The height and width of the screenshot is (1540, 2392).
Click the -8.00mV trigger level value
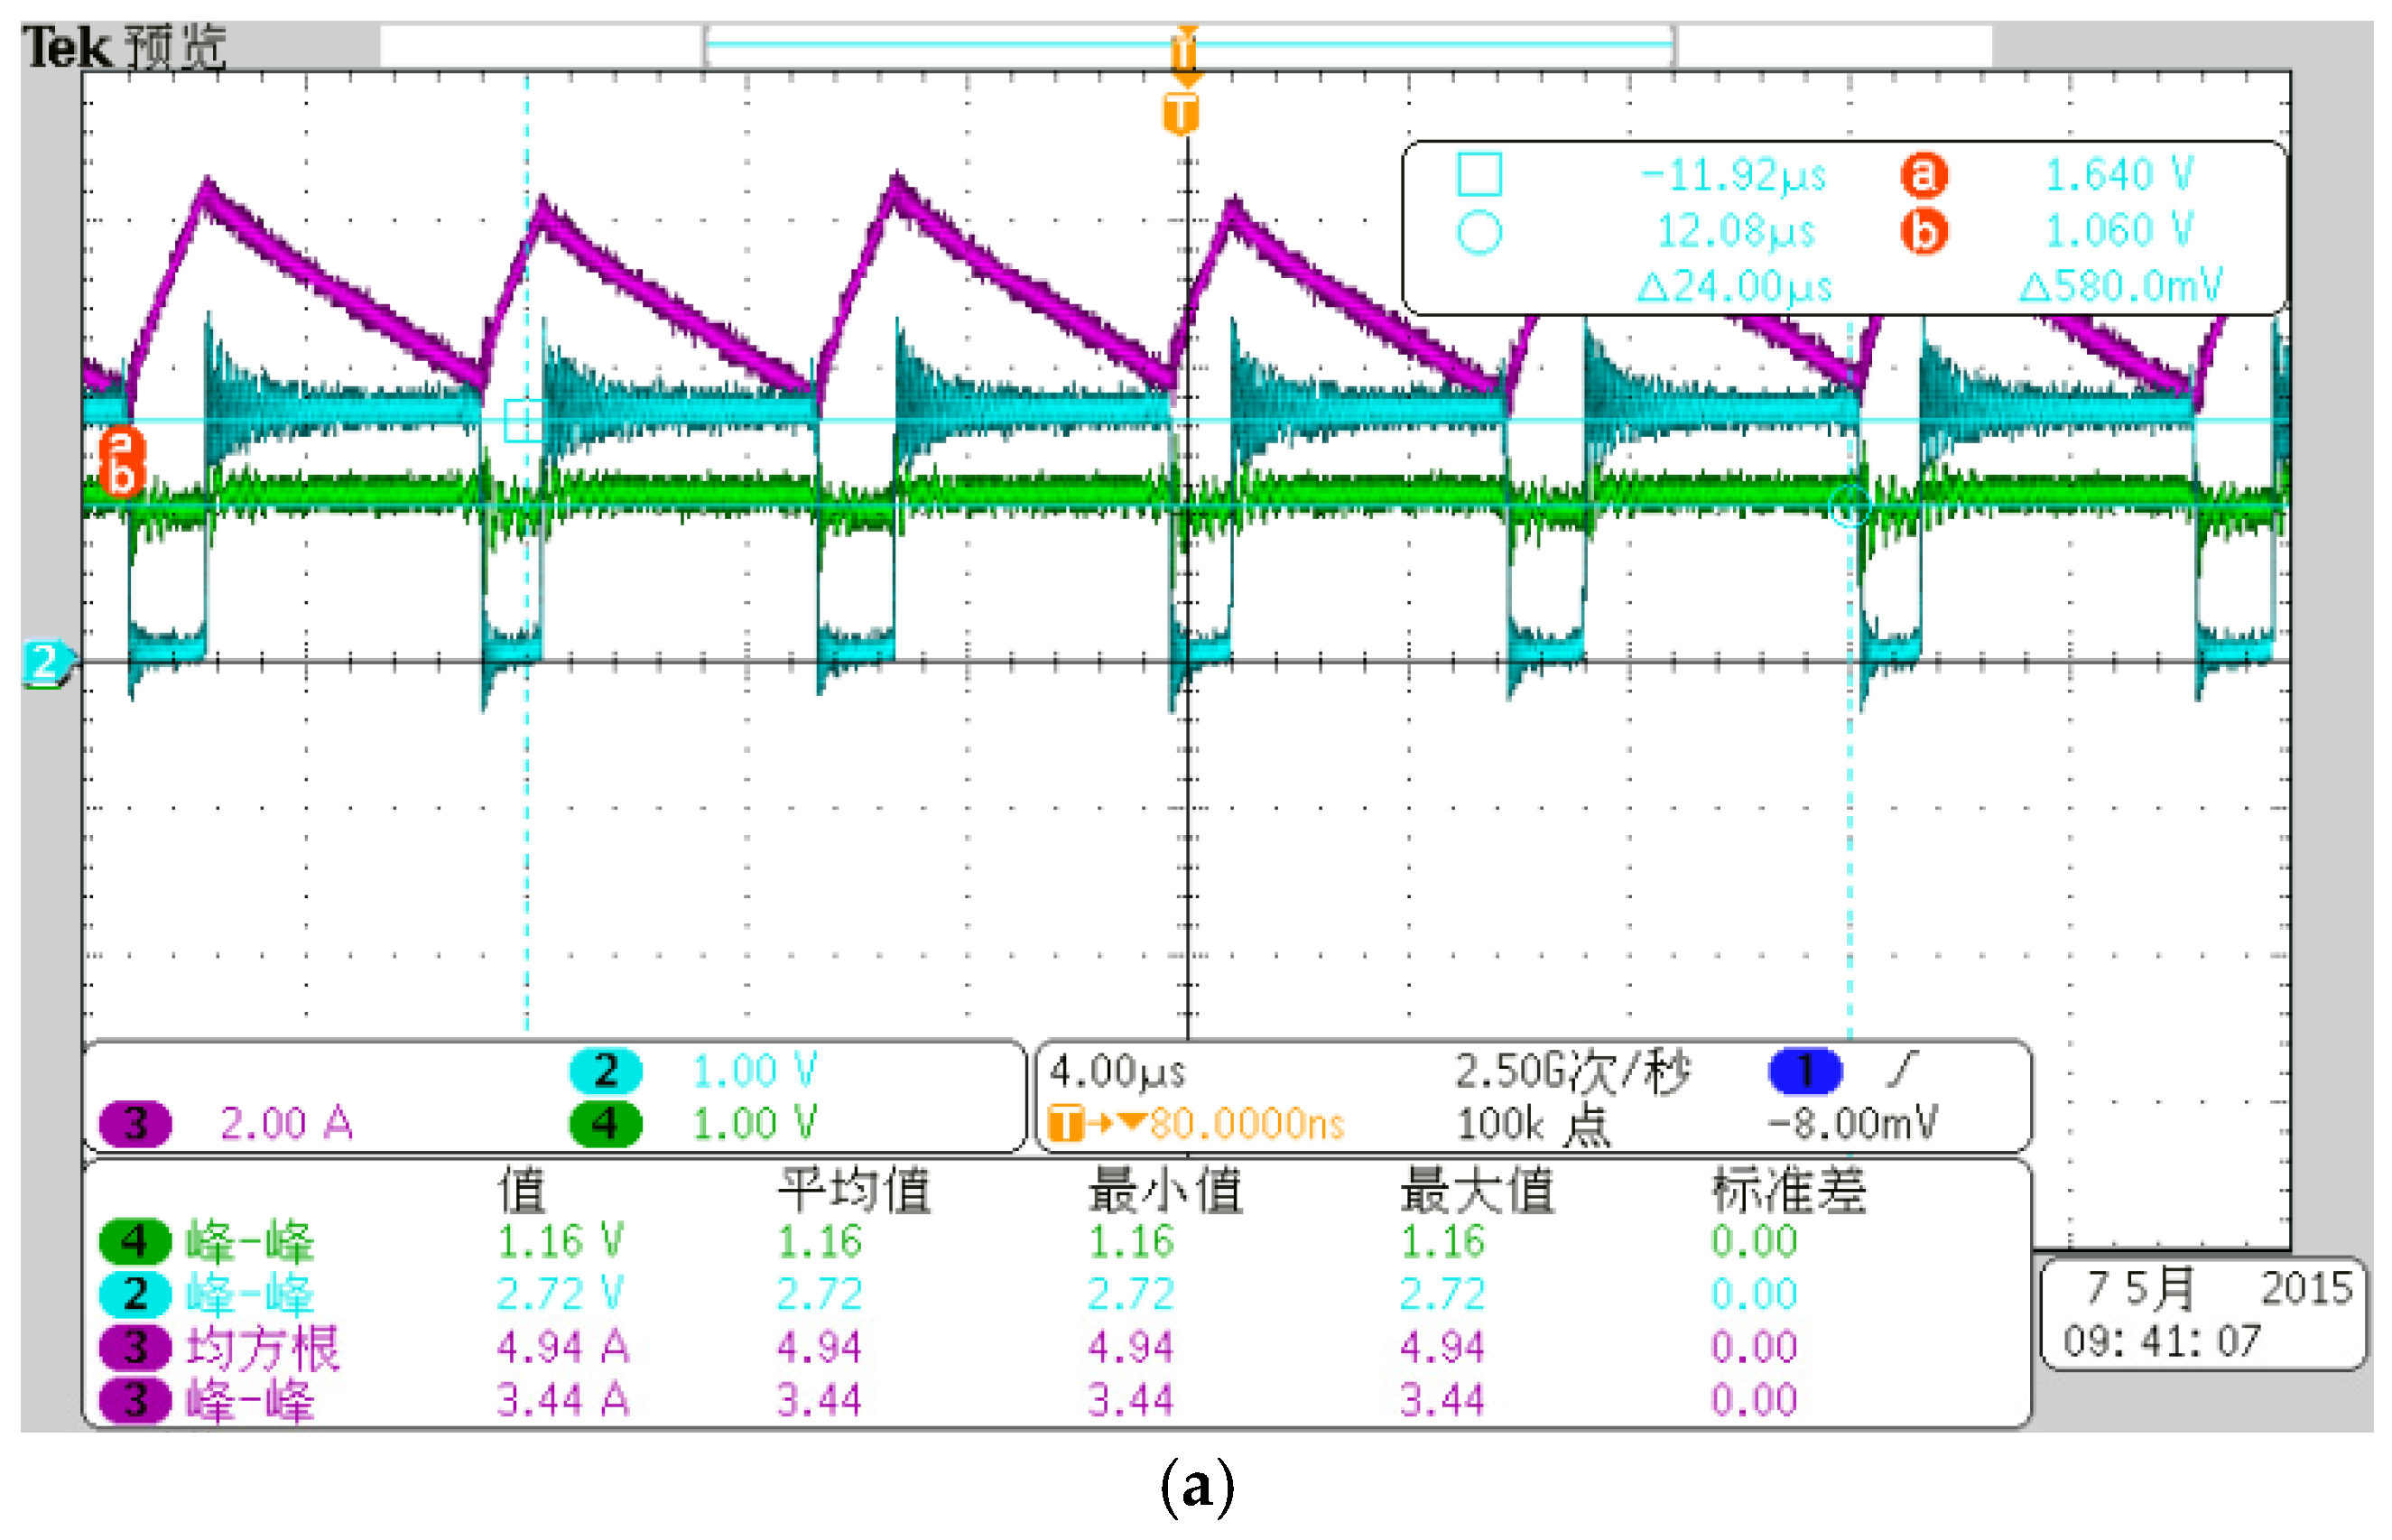(1853, 1123)
